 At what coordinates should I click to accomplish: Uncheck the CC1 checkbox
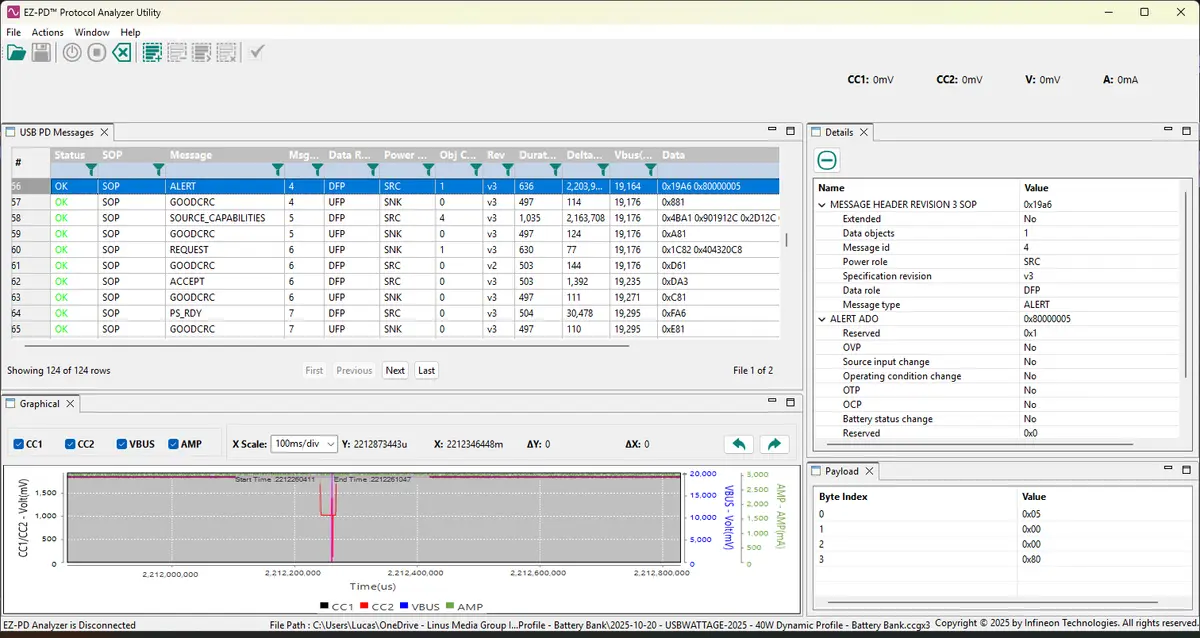pyautogui.click(x=20, y=444)
